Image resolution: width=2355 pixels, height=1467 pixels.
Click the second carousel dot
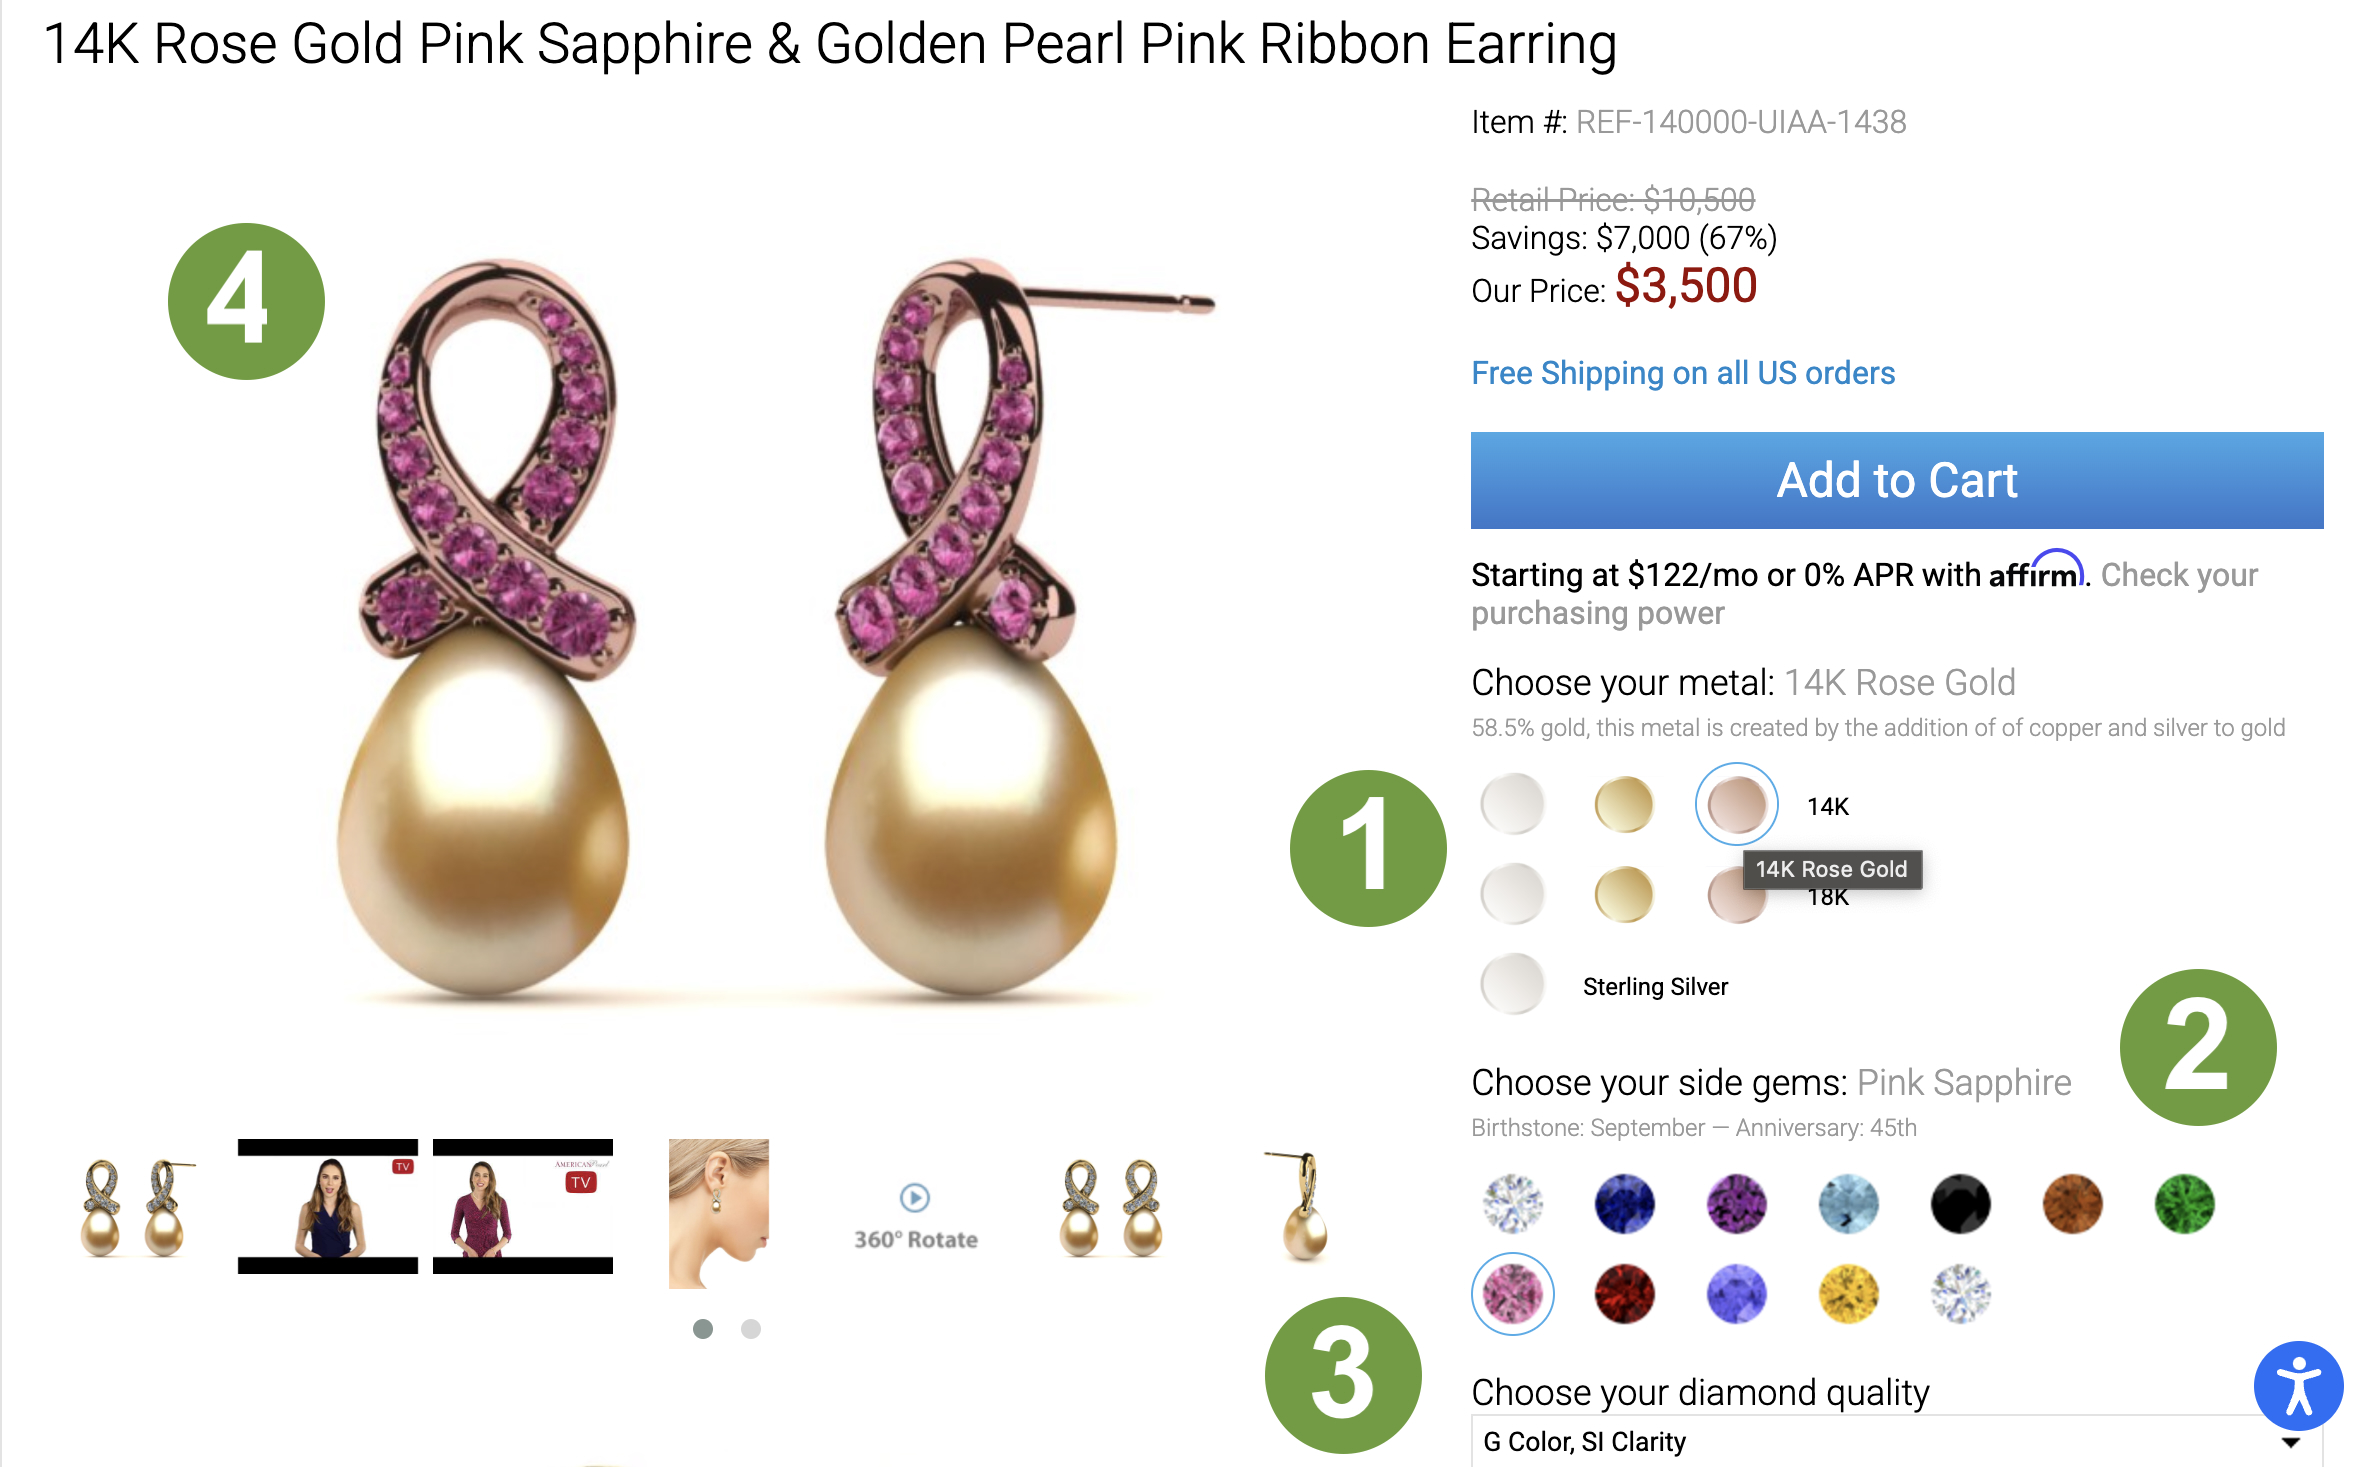pyautogui.click(x=749, y=1330)
